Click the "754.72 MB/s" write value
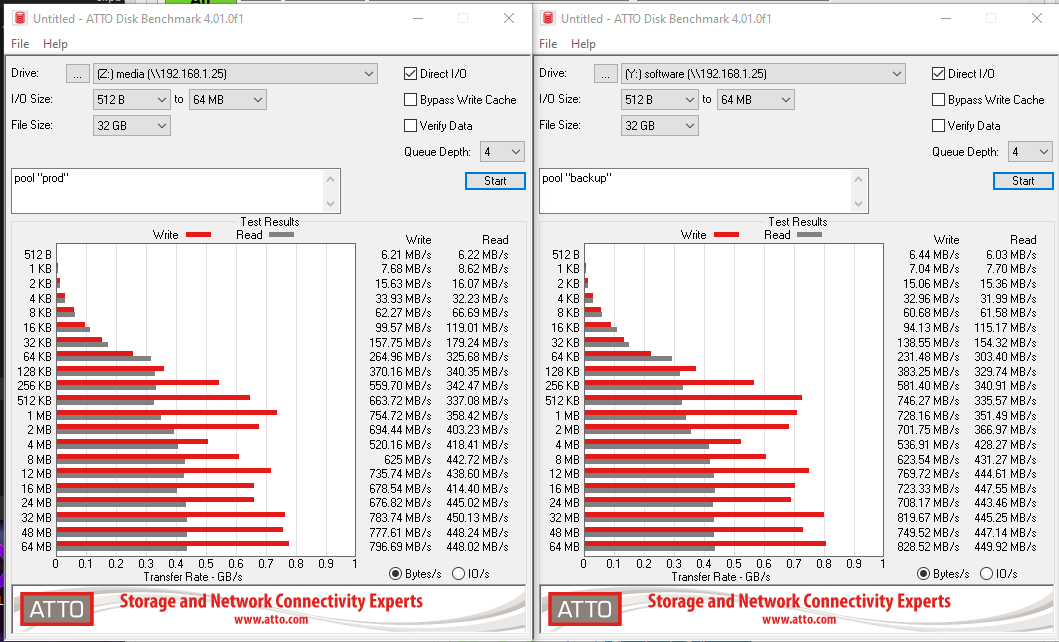The width and height of the screenshot is (1059, 642). pos(401,416)
